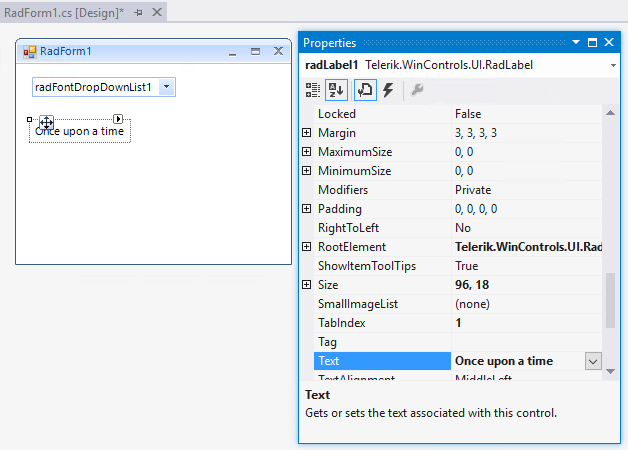Screen dimensions: 628x450
Task: Expand the MinimumSize property
Action: (x=306, y=171)
